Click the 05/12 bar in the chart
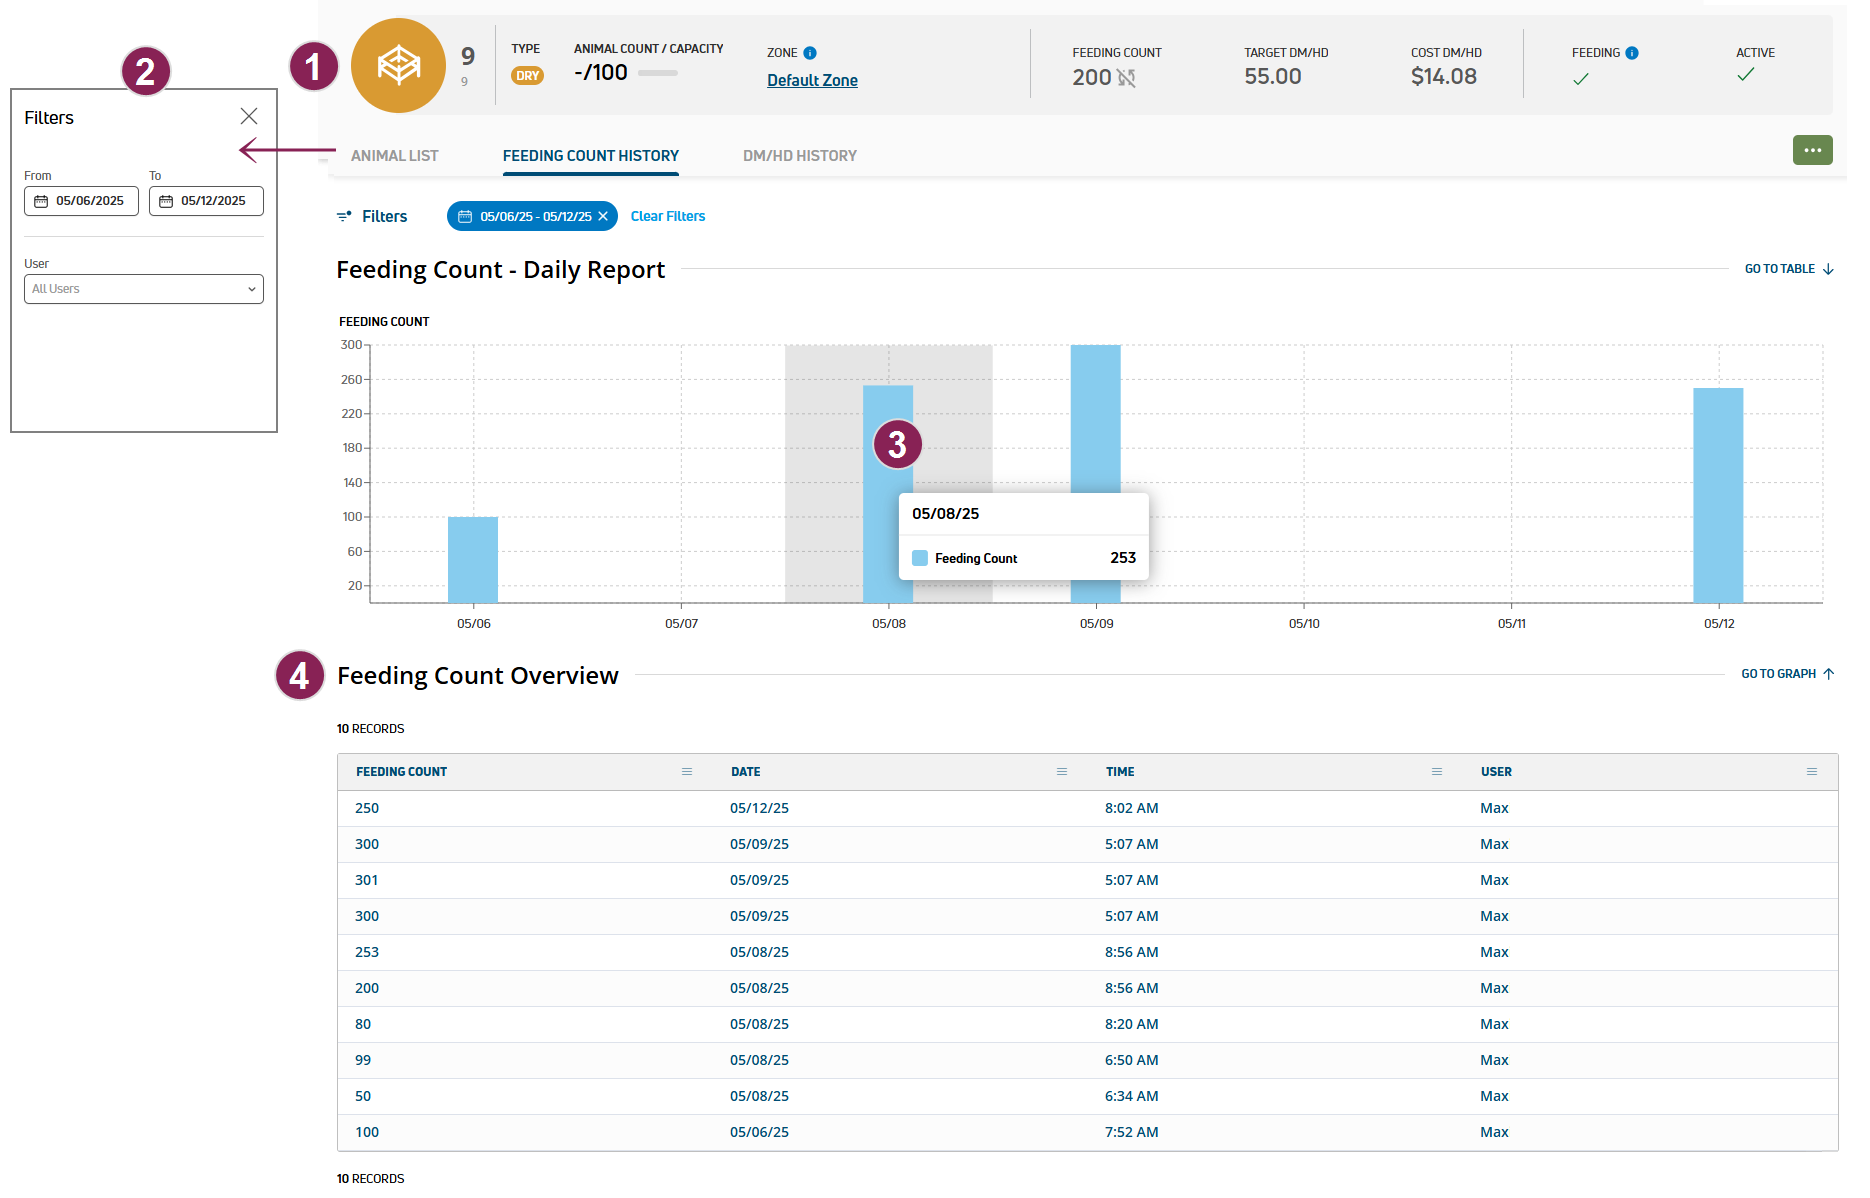This screenshot has width=1870, height=1198. [1718, 495]
